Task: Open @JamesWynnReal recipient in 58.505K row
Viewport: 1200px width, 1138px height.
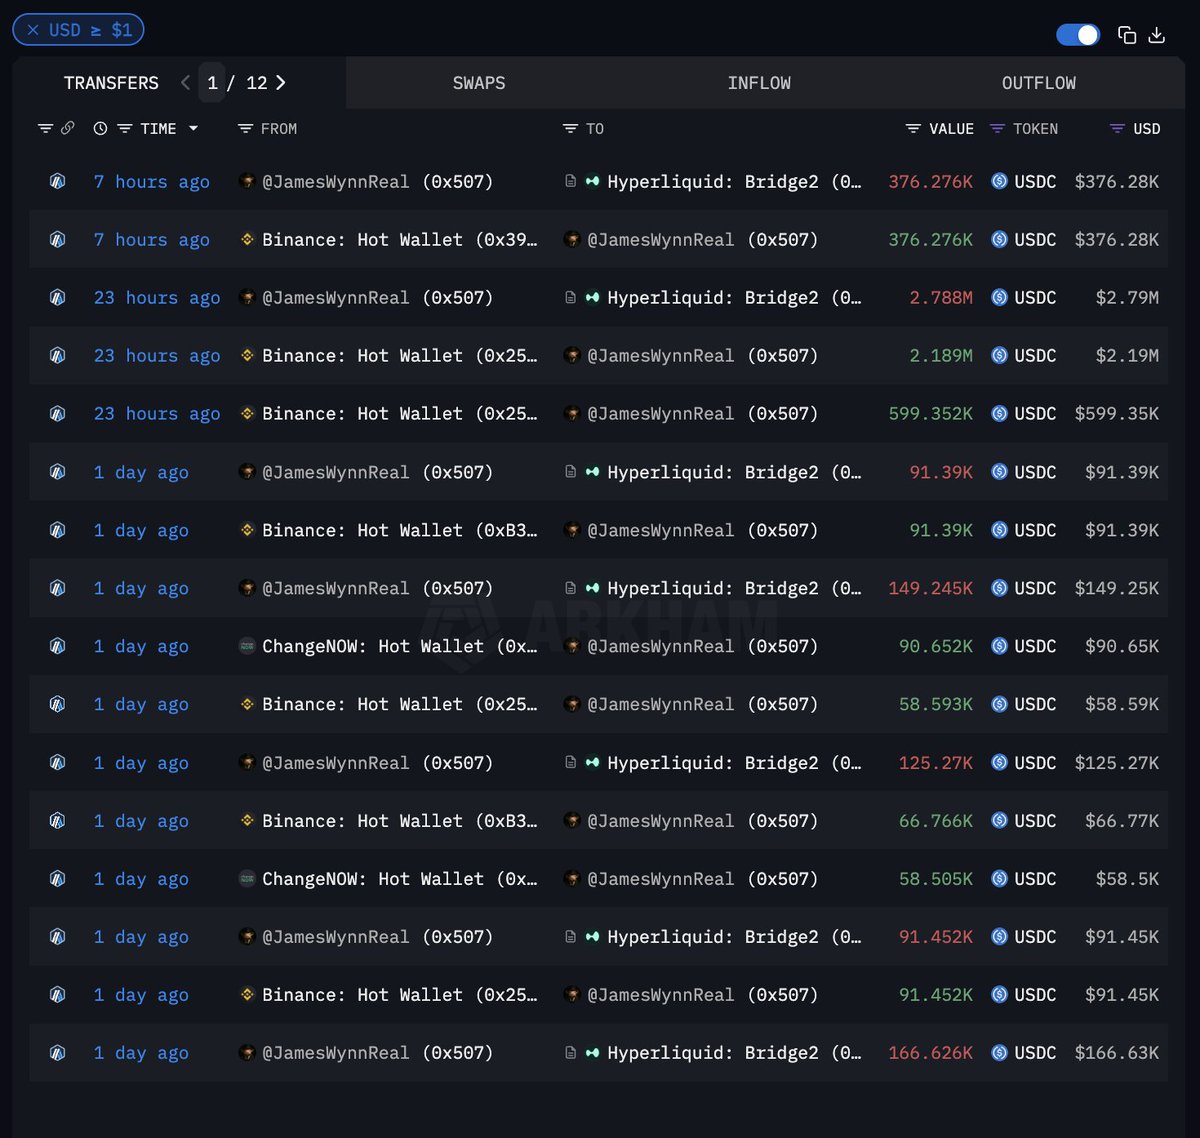Action: click(702, 879)
